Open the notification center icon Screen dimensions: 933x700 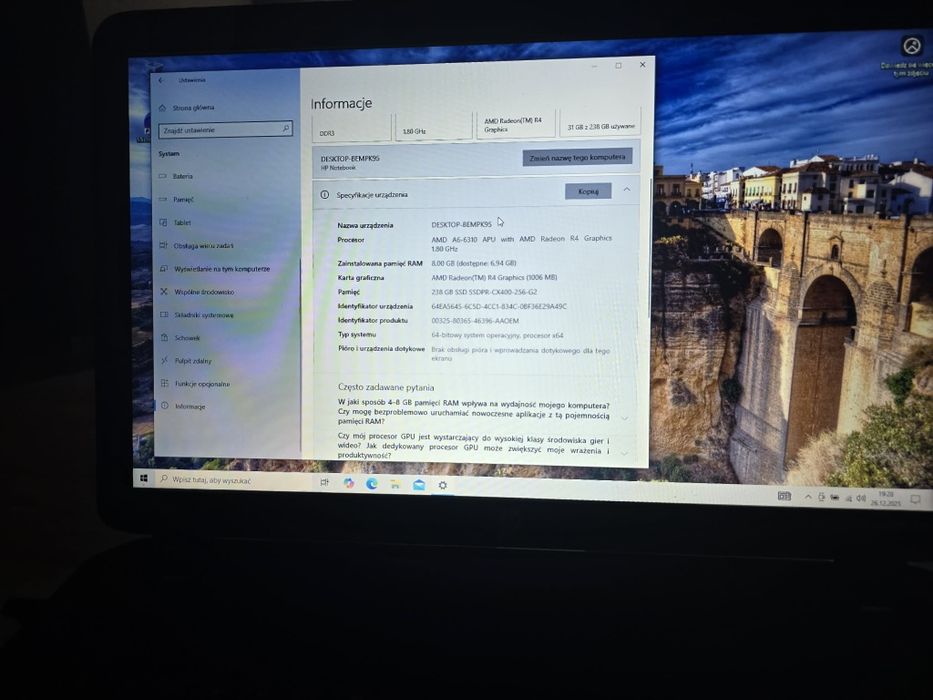coord(916,499)
